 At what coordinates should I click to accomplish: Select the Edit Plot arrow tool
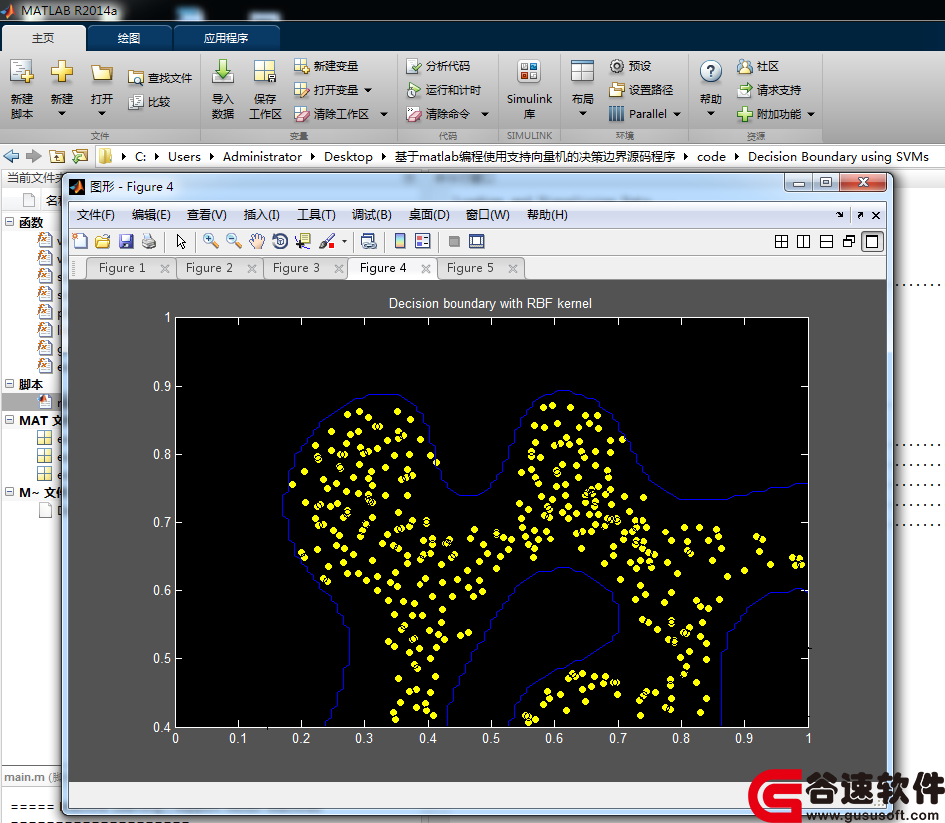[x=181, y=242]
